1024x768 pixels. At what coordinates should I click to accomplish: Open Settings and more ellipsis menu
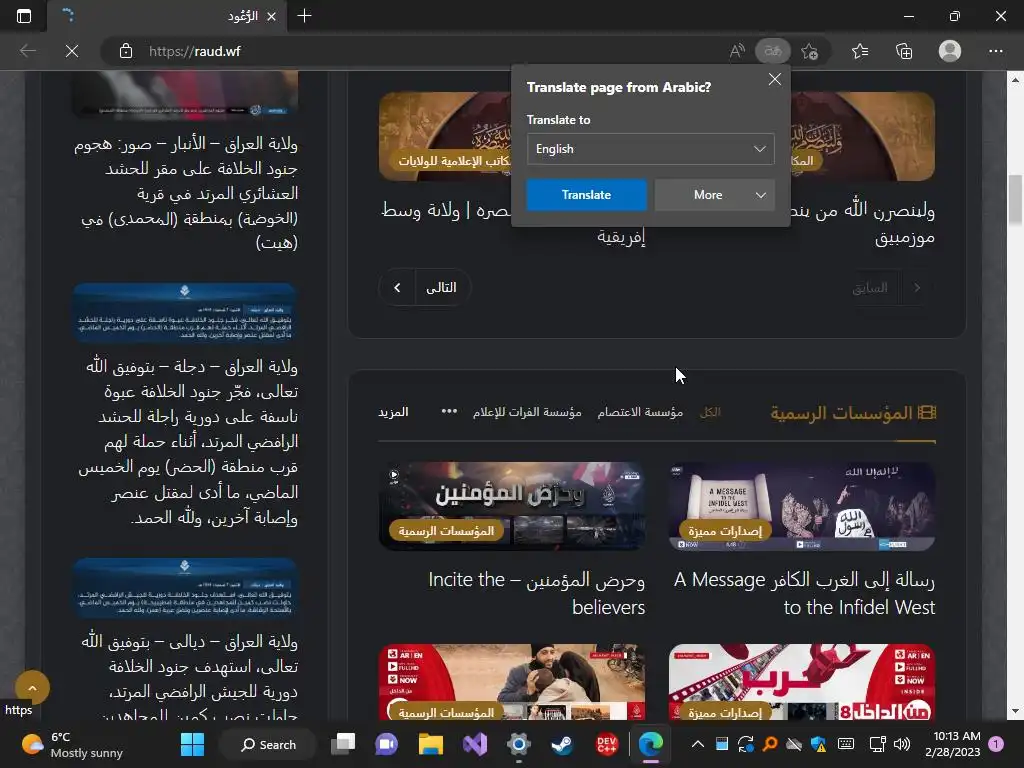point(995,51)
